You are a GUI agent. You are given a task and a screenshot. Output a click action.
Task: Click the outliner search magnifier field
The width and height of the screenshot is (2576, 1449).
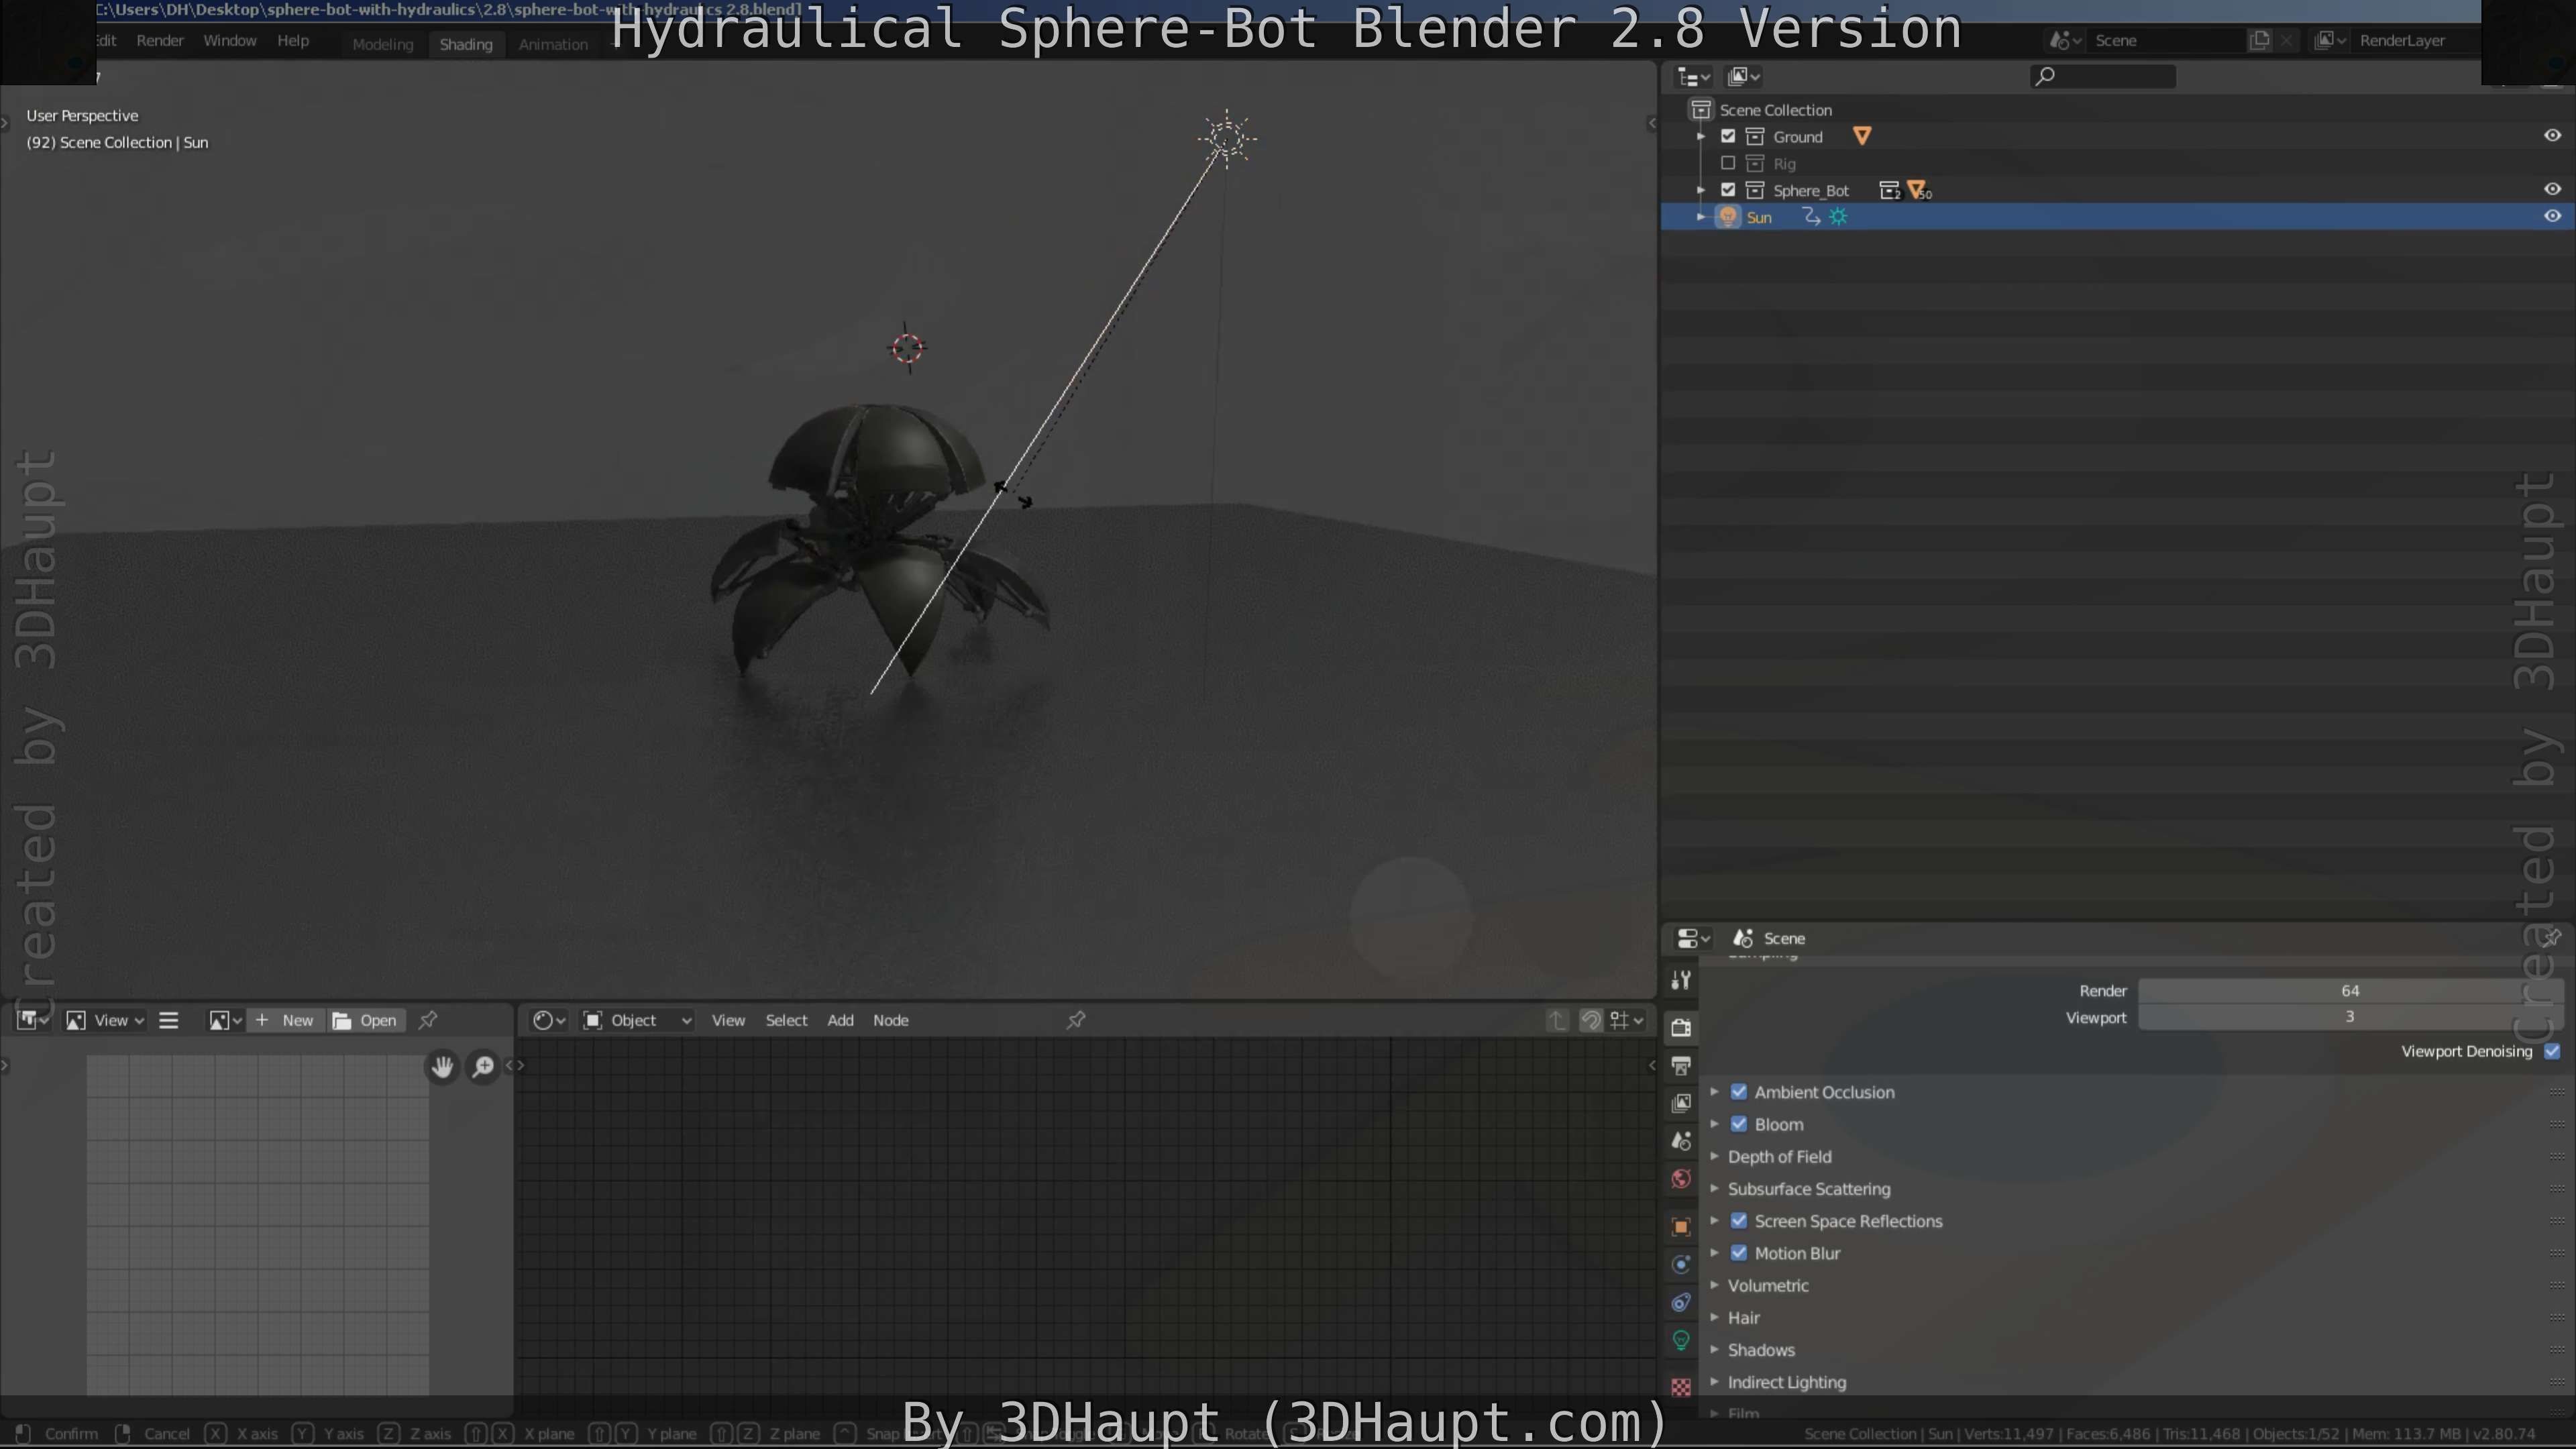point(2103,76)
